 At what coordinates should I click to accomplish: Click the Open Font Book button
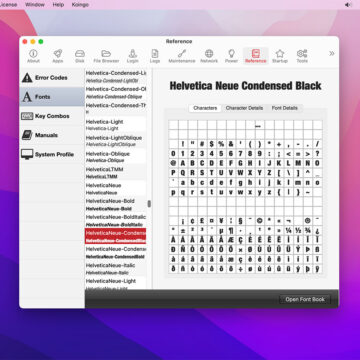click(305, 299)
